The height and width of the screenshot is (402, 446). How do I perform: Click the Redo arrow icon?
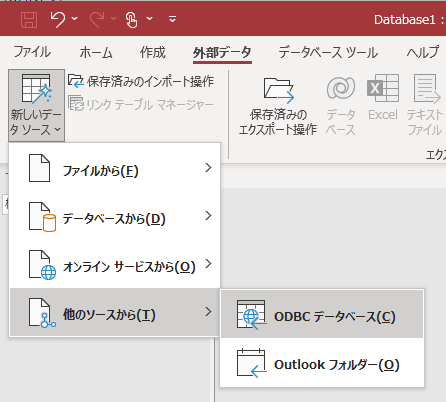(x=97, y=19)
